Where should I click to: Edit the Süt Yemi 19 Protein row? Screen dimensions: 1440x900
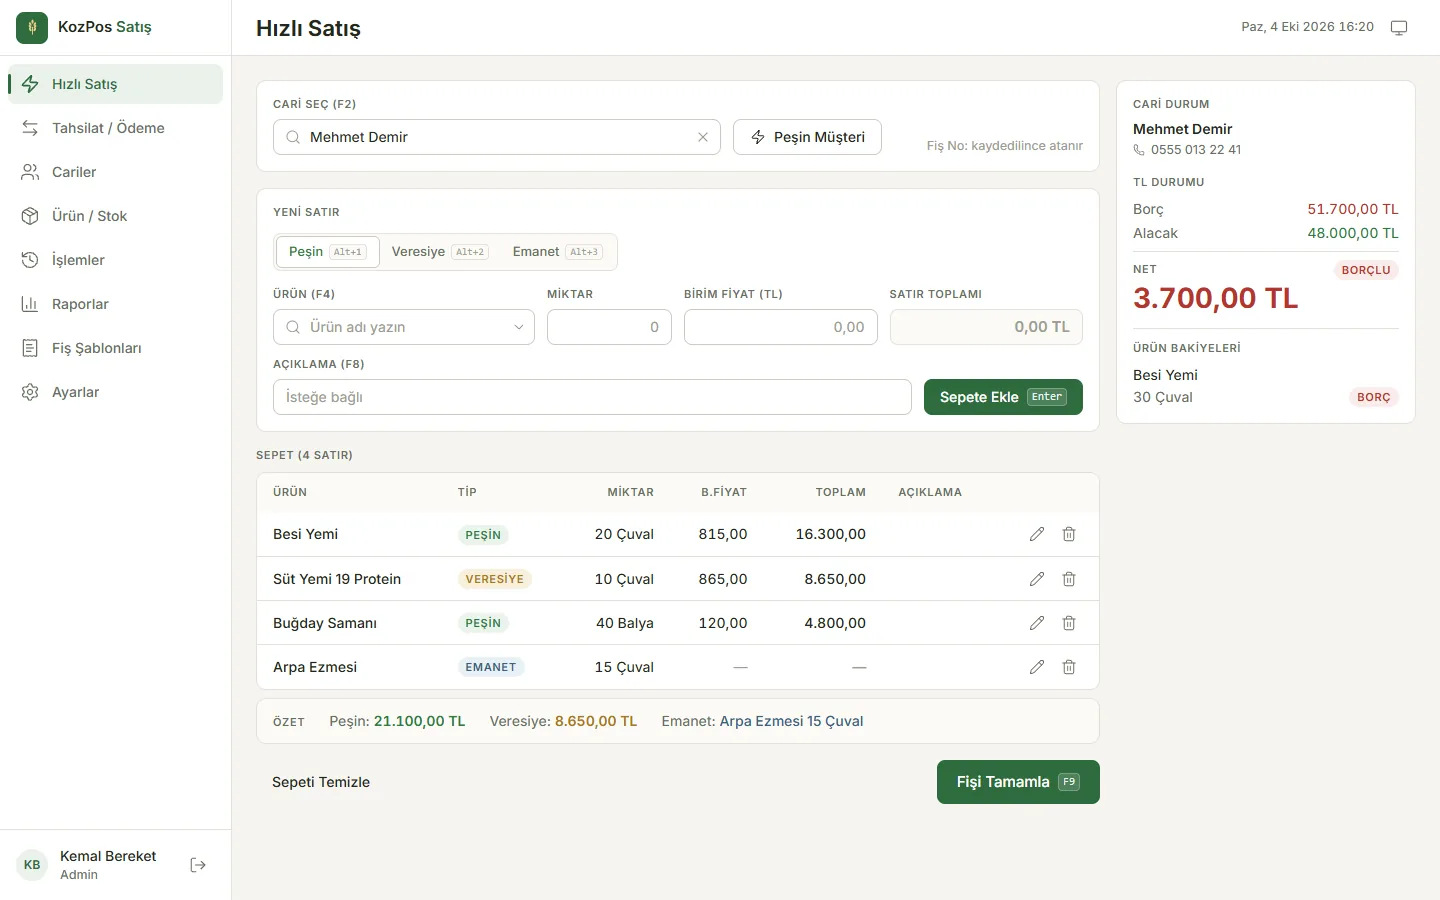pyautogui.click(x=1037, y=579)
